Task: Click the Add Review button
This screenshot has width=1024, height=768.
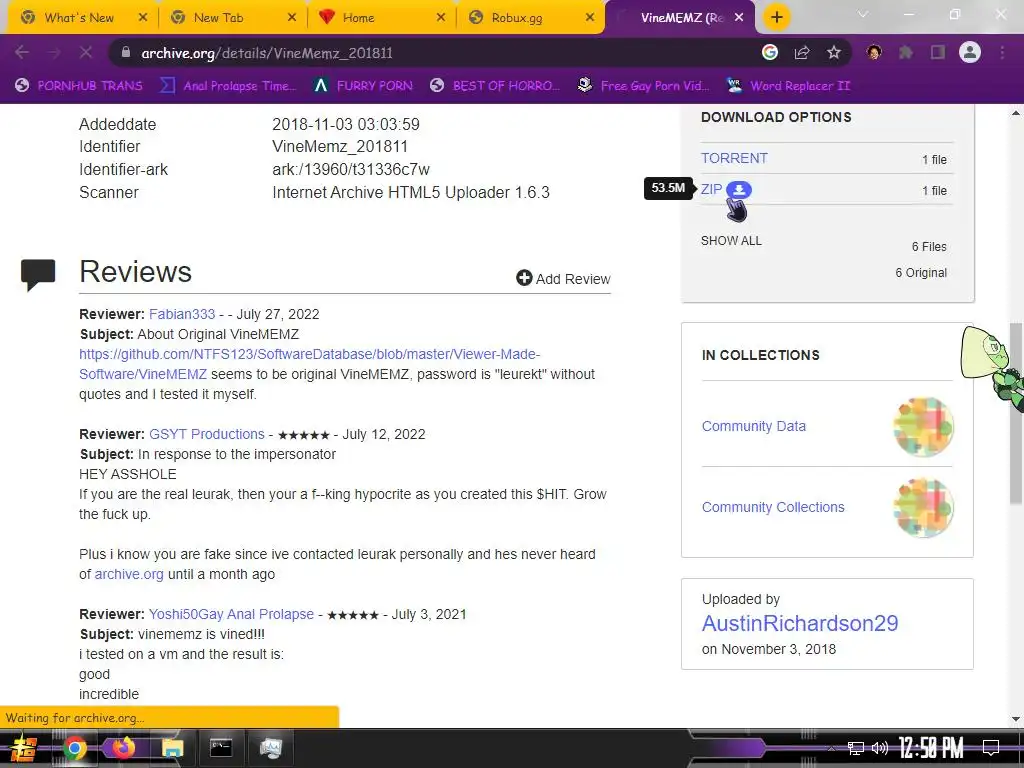Action: 563,279
